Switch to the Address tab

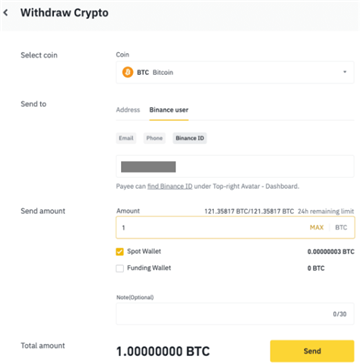[128, 110]
